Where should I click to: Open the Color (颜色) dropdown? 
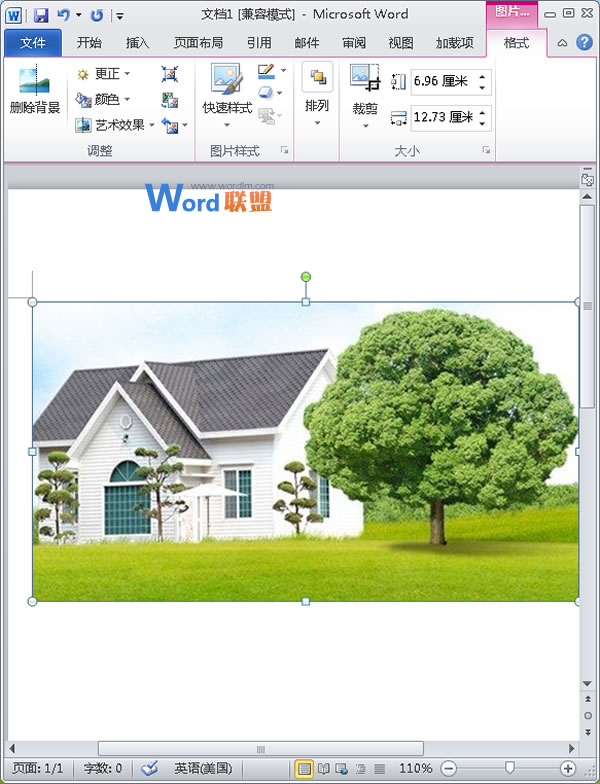click(104, 100)
